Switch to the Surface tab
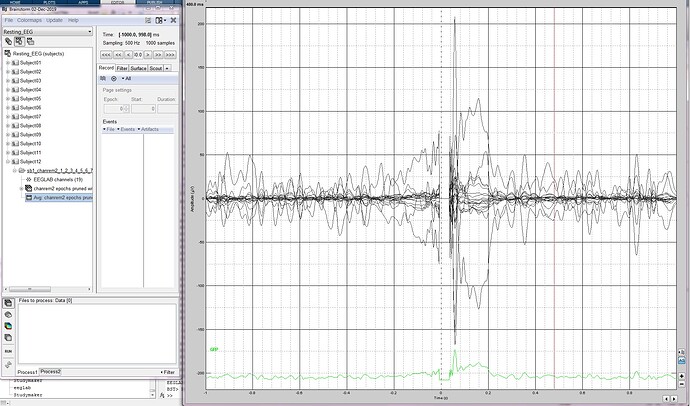This screenshot has width=690, height=406. click(x=138, y=68)
